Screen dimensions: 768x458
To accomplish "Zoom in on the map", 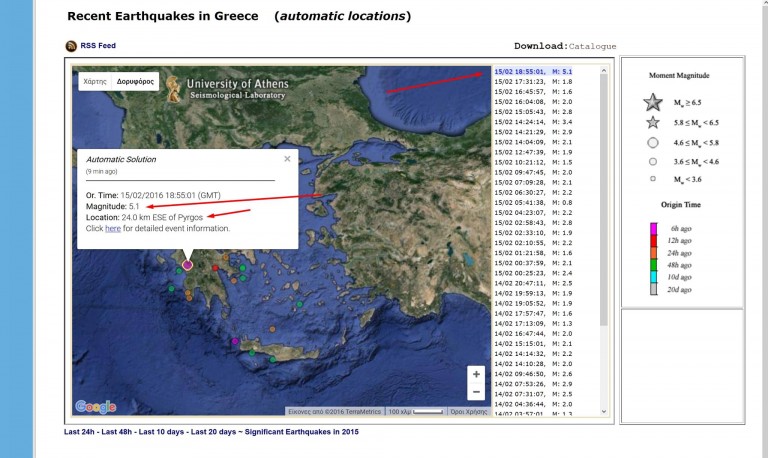I will (476, 374).
